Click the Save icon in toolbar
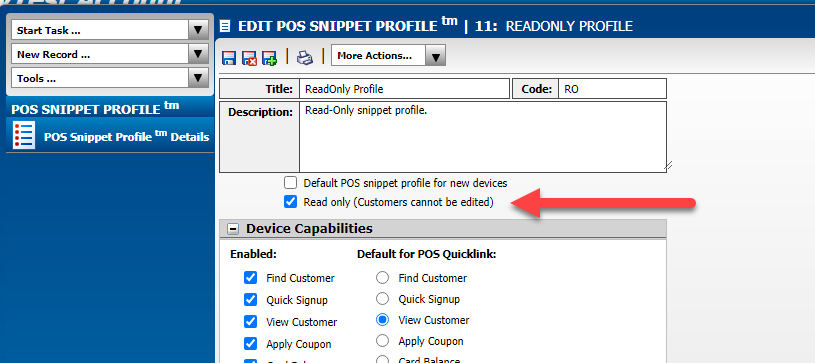This screenshot has width=815, height=363. (x=229, y=57)
